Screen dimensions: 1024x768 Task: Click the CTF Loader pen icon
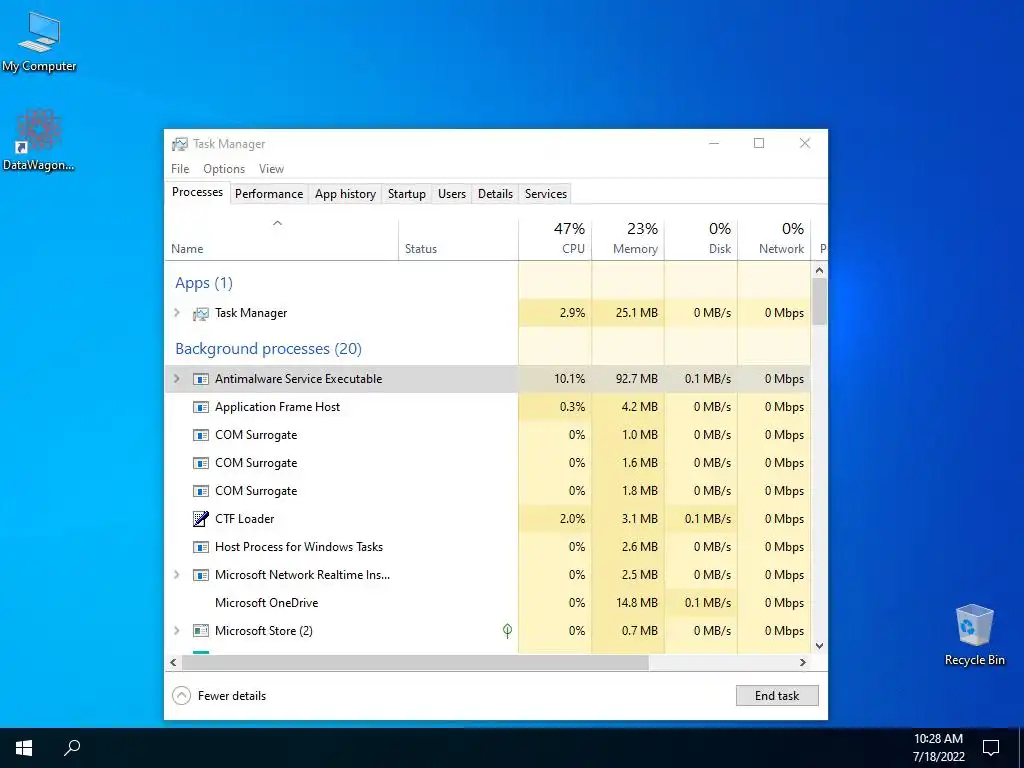point(200,519)
